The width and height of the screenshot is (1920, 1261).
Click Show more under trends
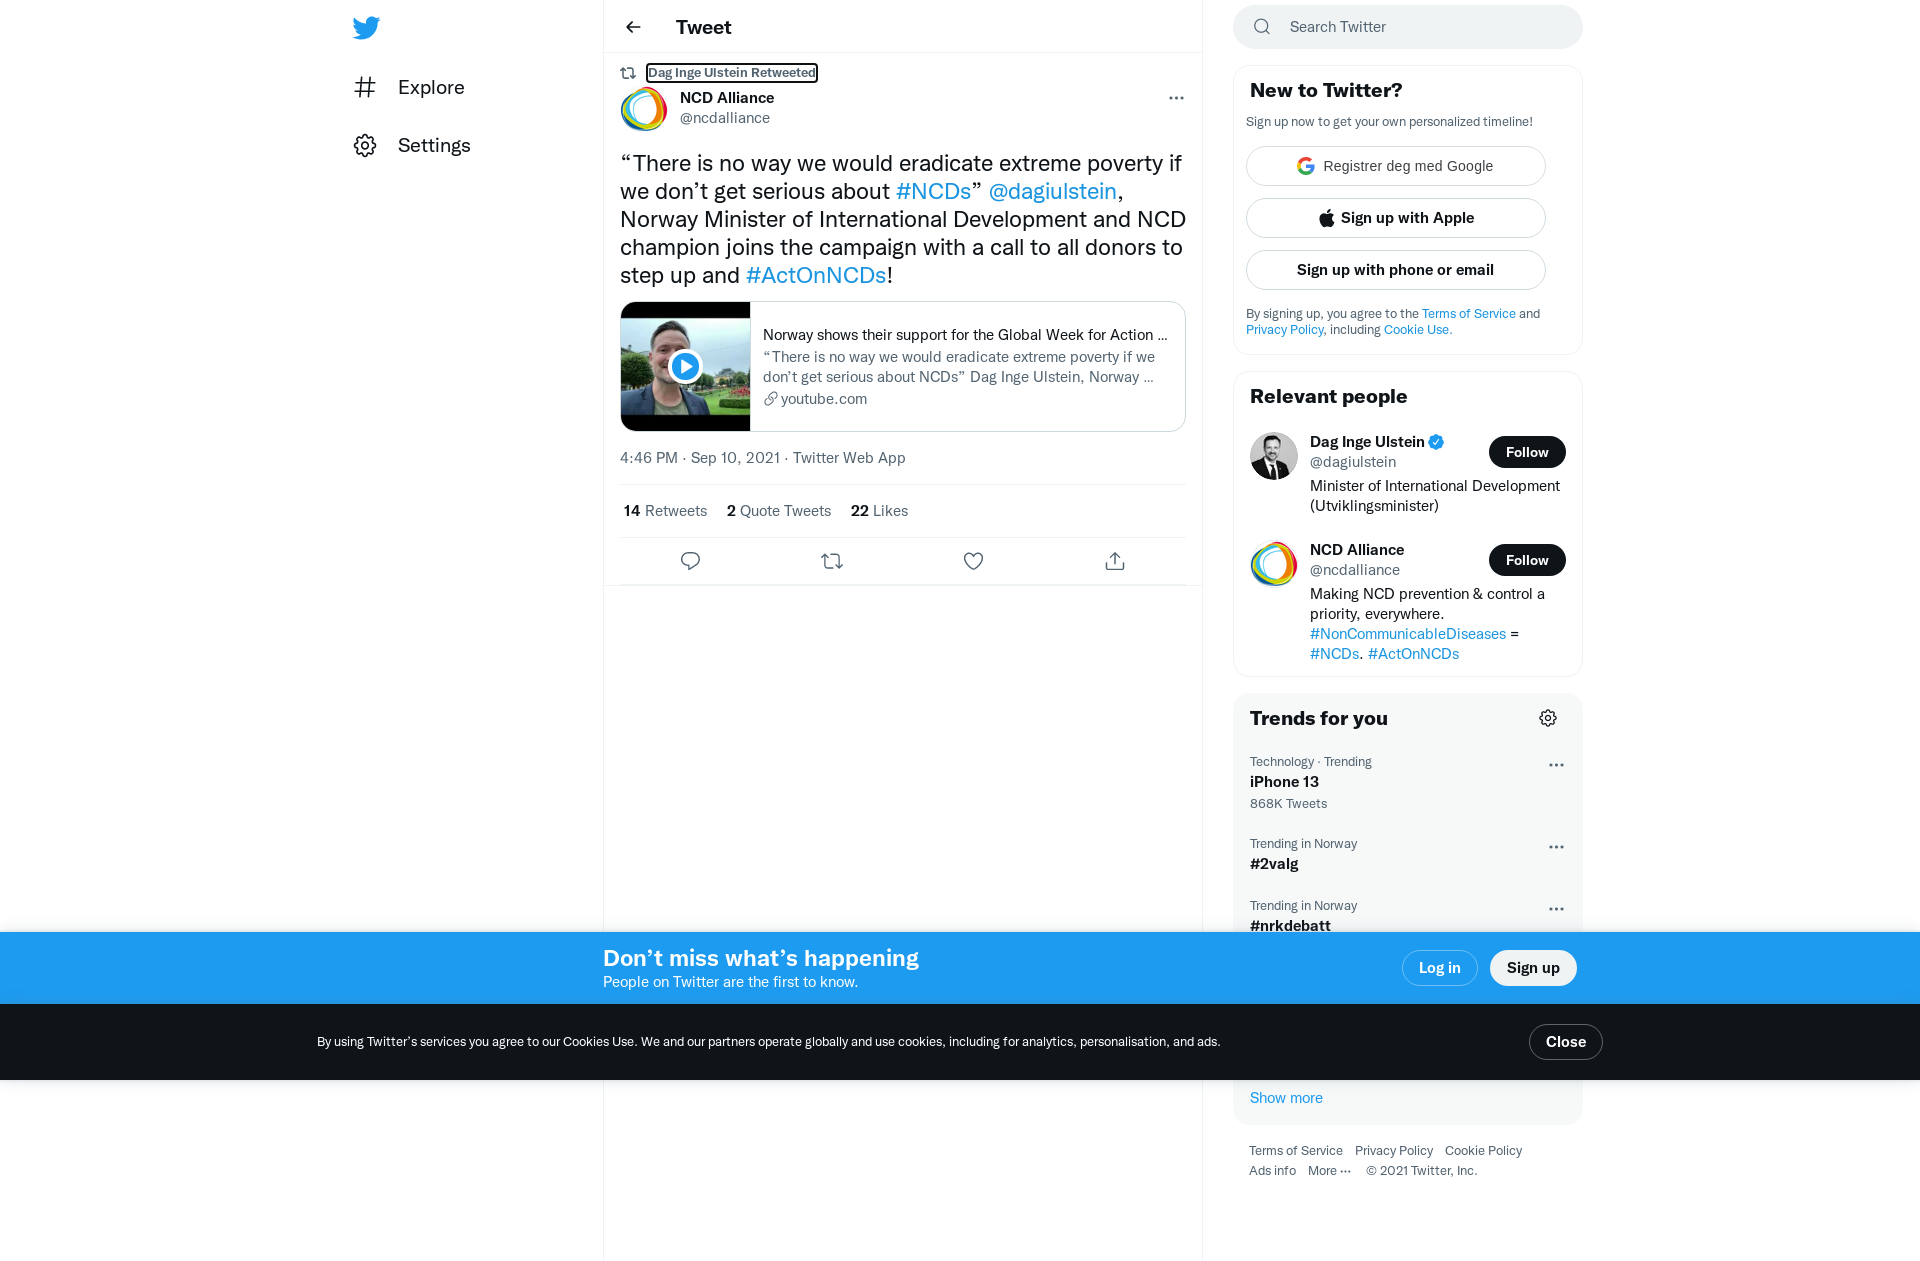(x=1286, y=1098)
